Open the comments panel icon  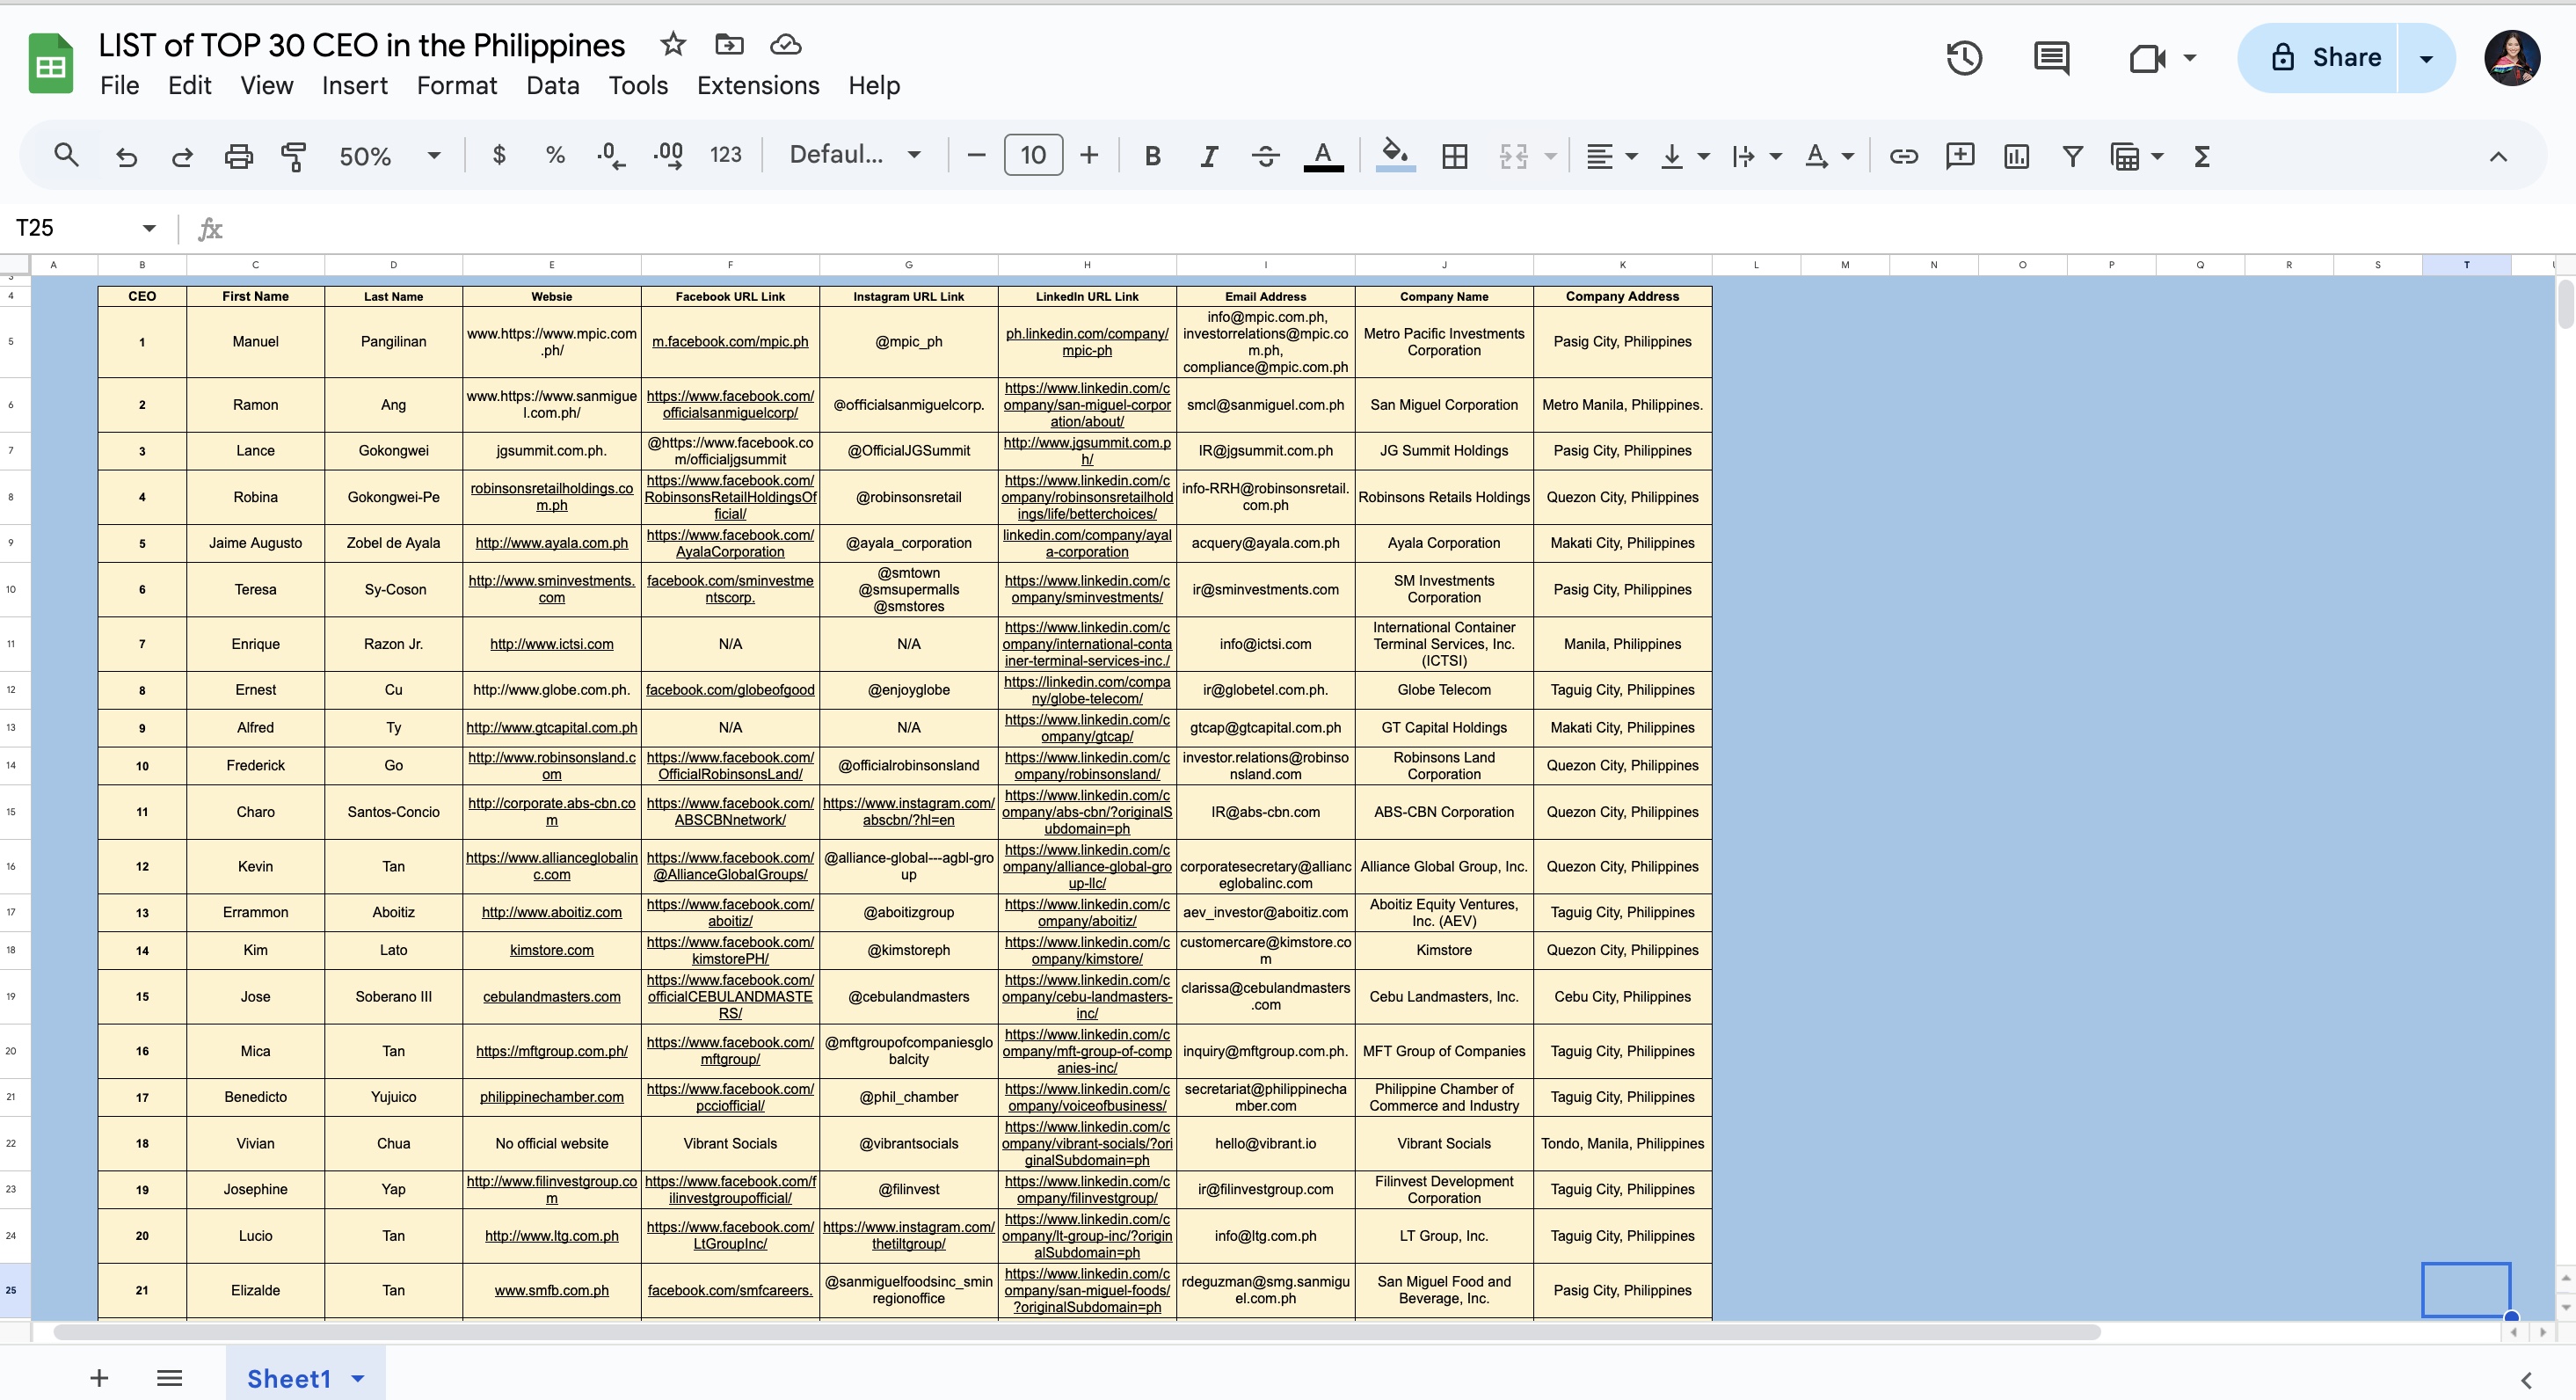pyautogui.click(x=2051, y=58)
